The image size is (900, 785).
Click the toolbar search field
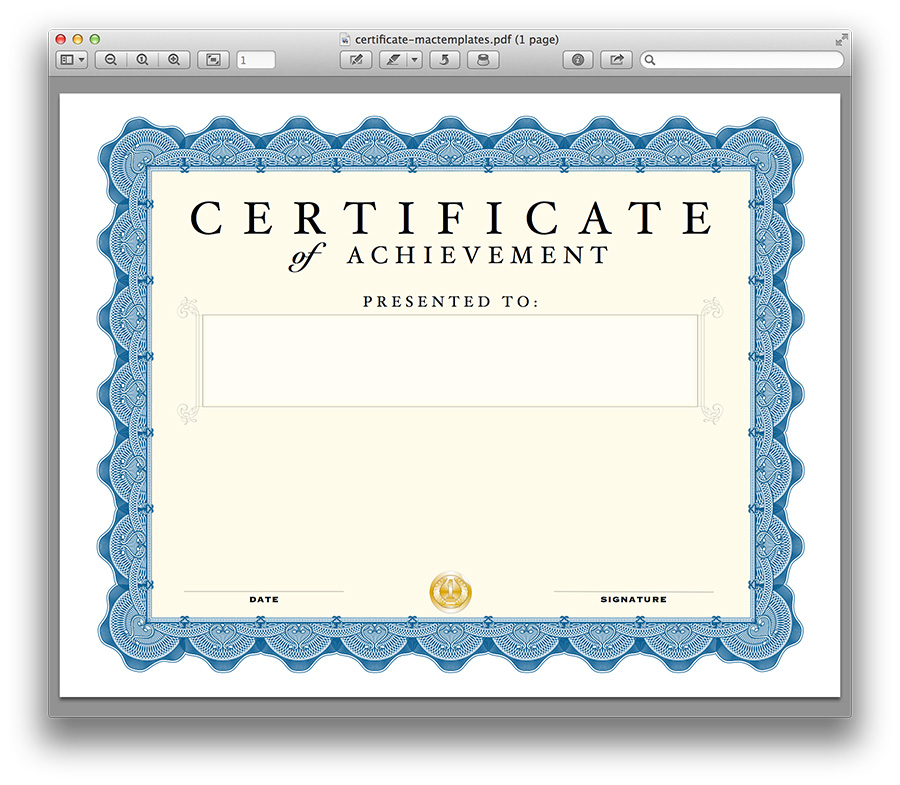742,60
